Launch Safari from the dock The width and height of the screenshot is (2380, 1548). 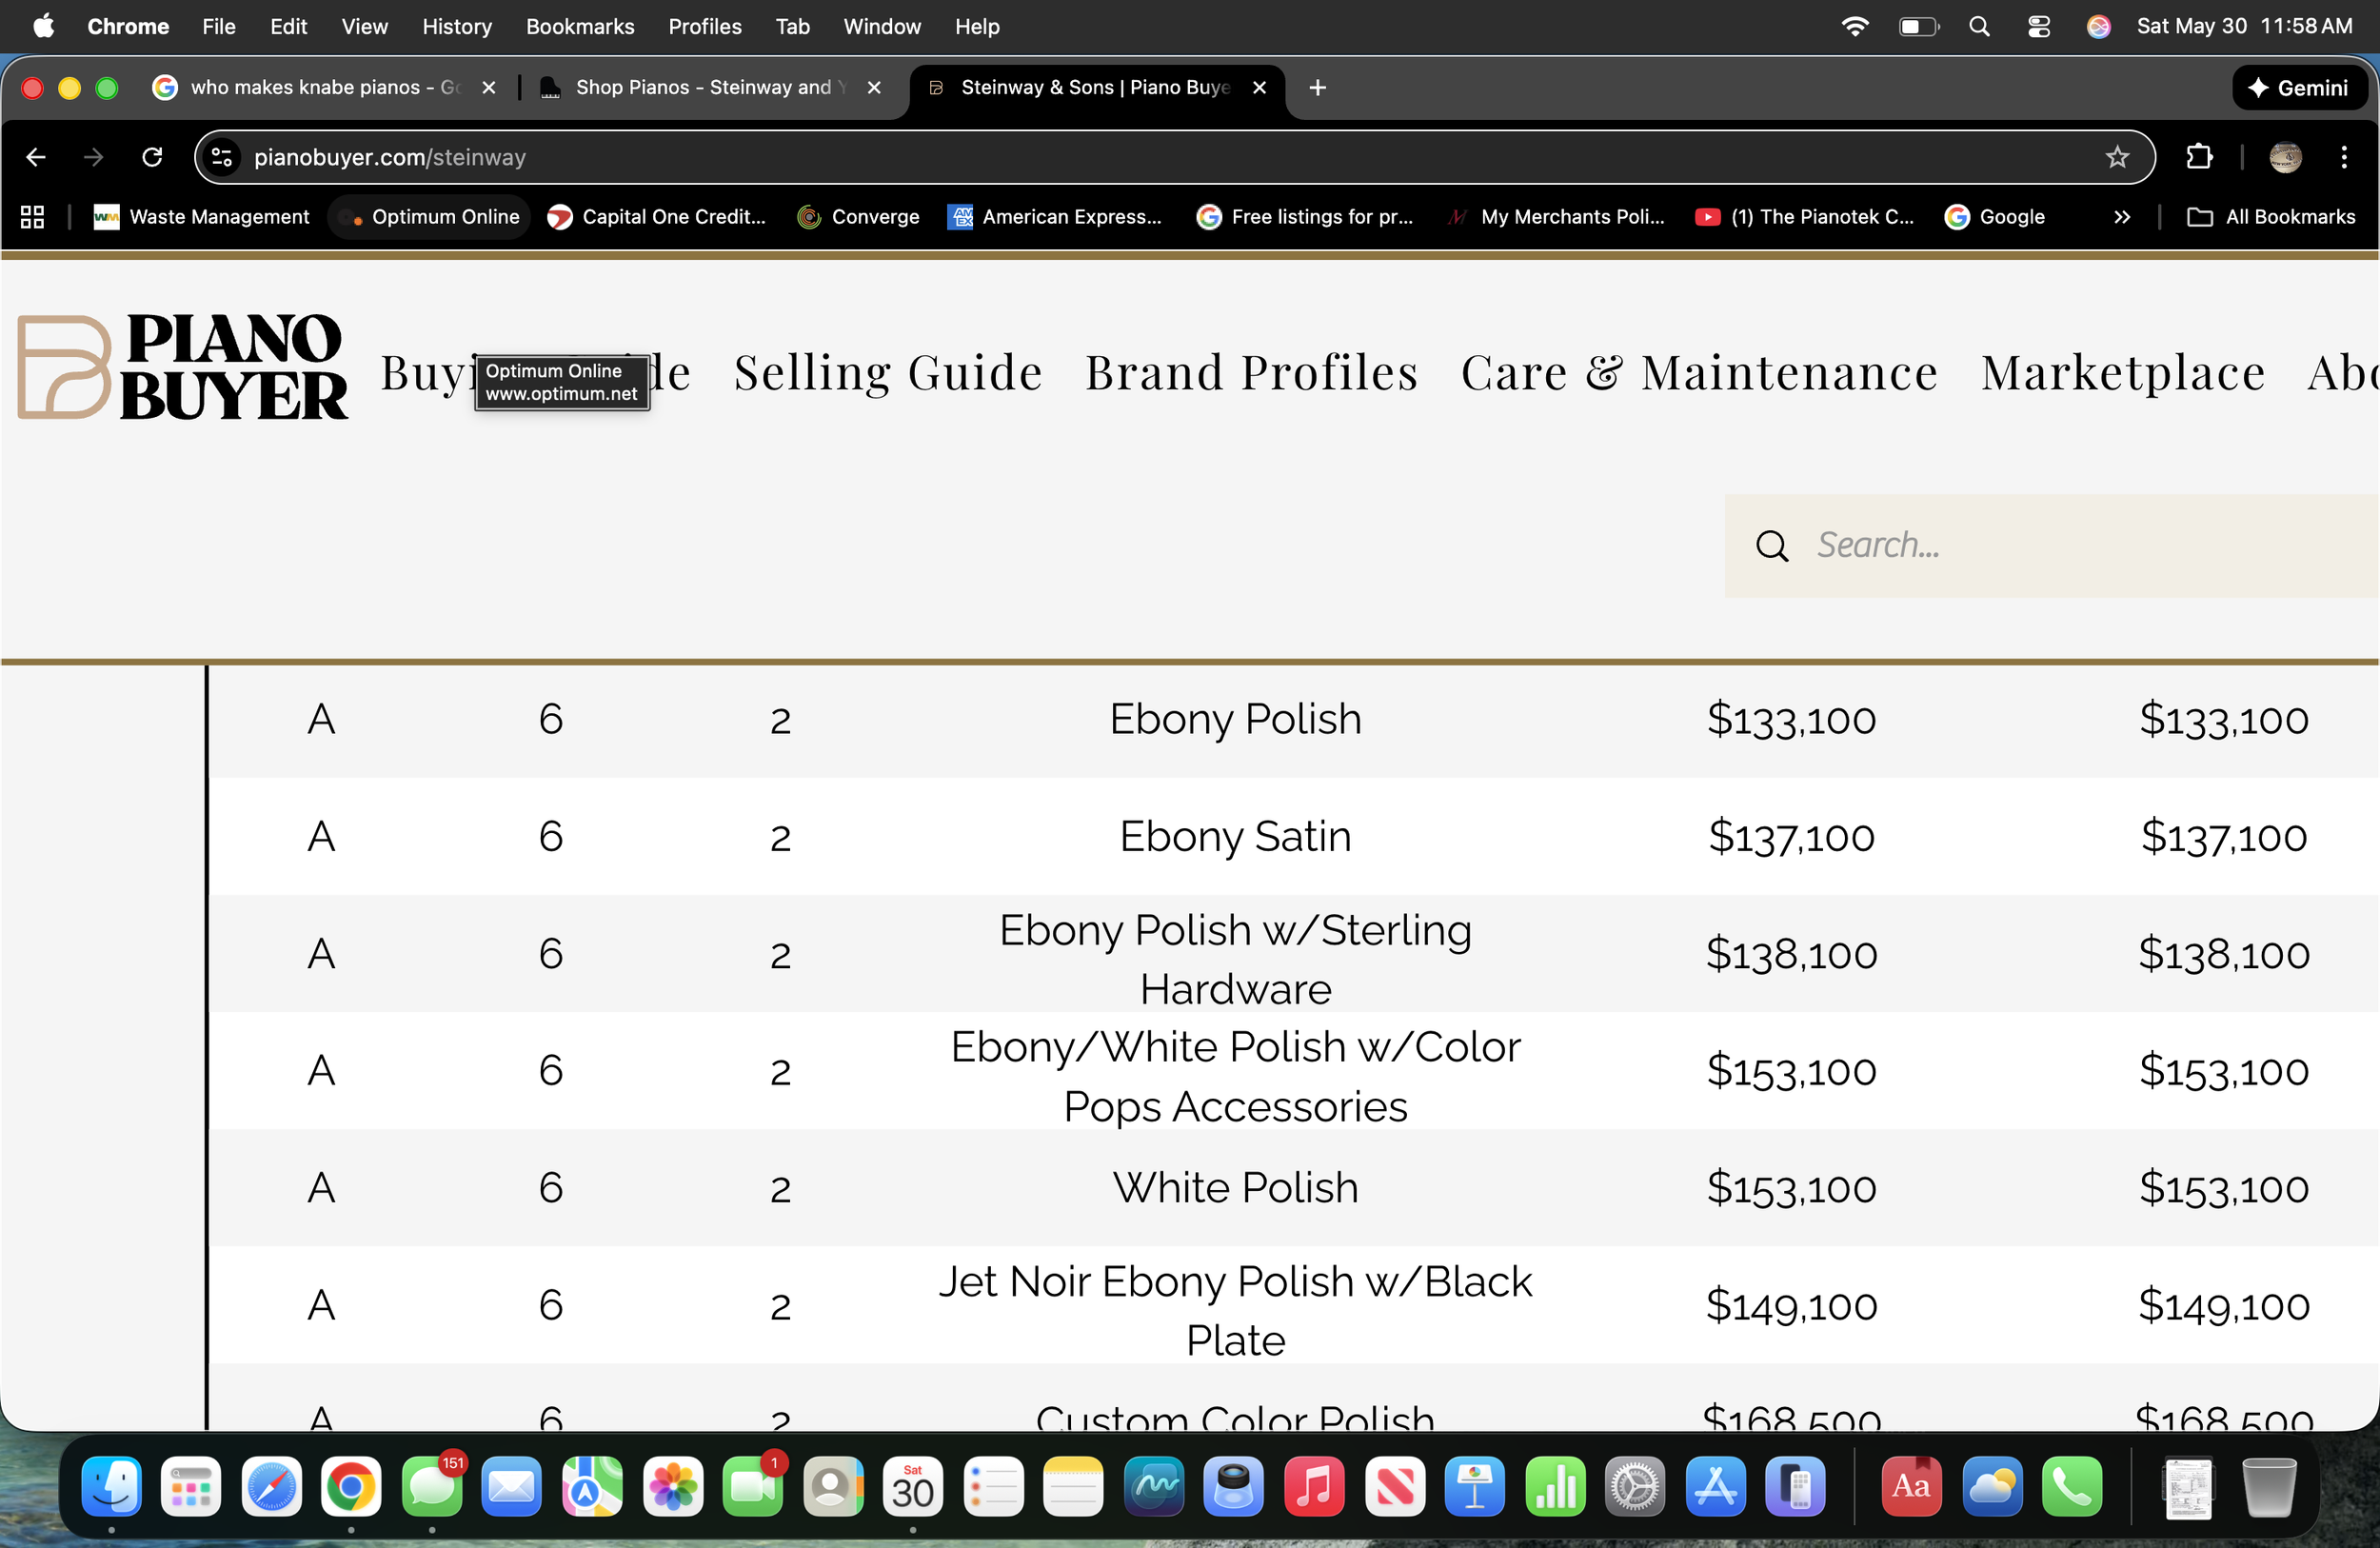[271, 1487]
